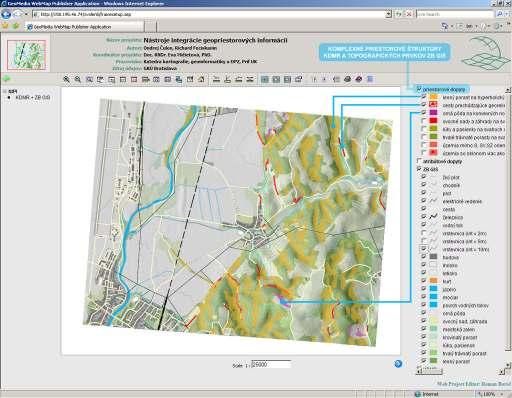Click the green arrow icon above the tree panel

[6, 79]
